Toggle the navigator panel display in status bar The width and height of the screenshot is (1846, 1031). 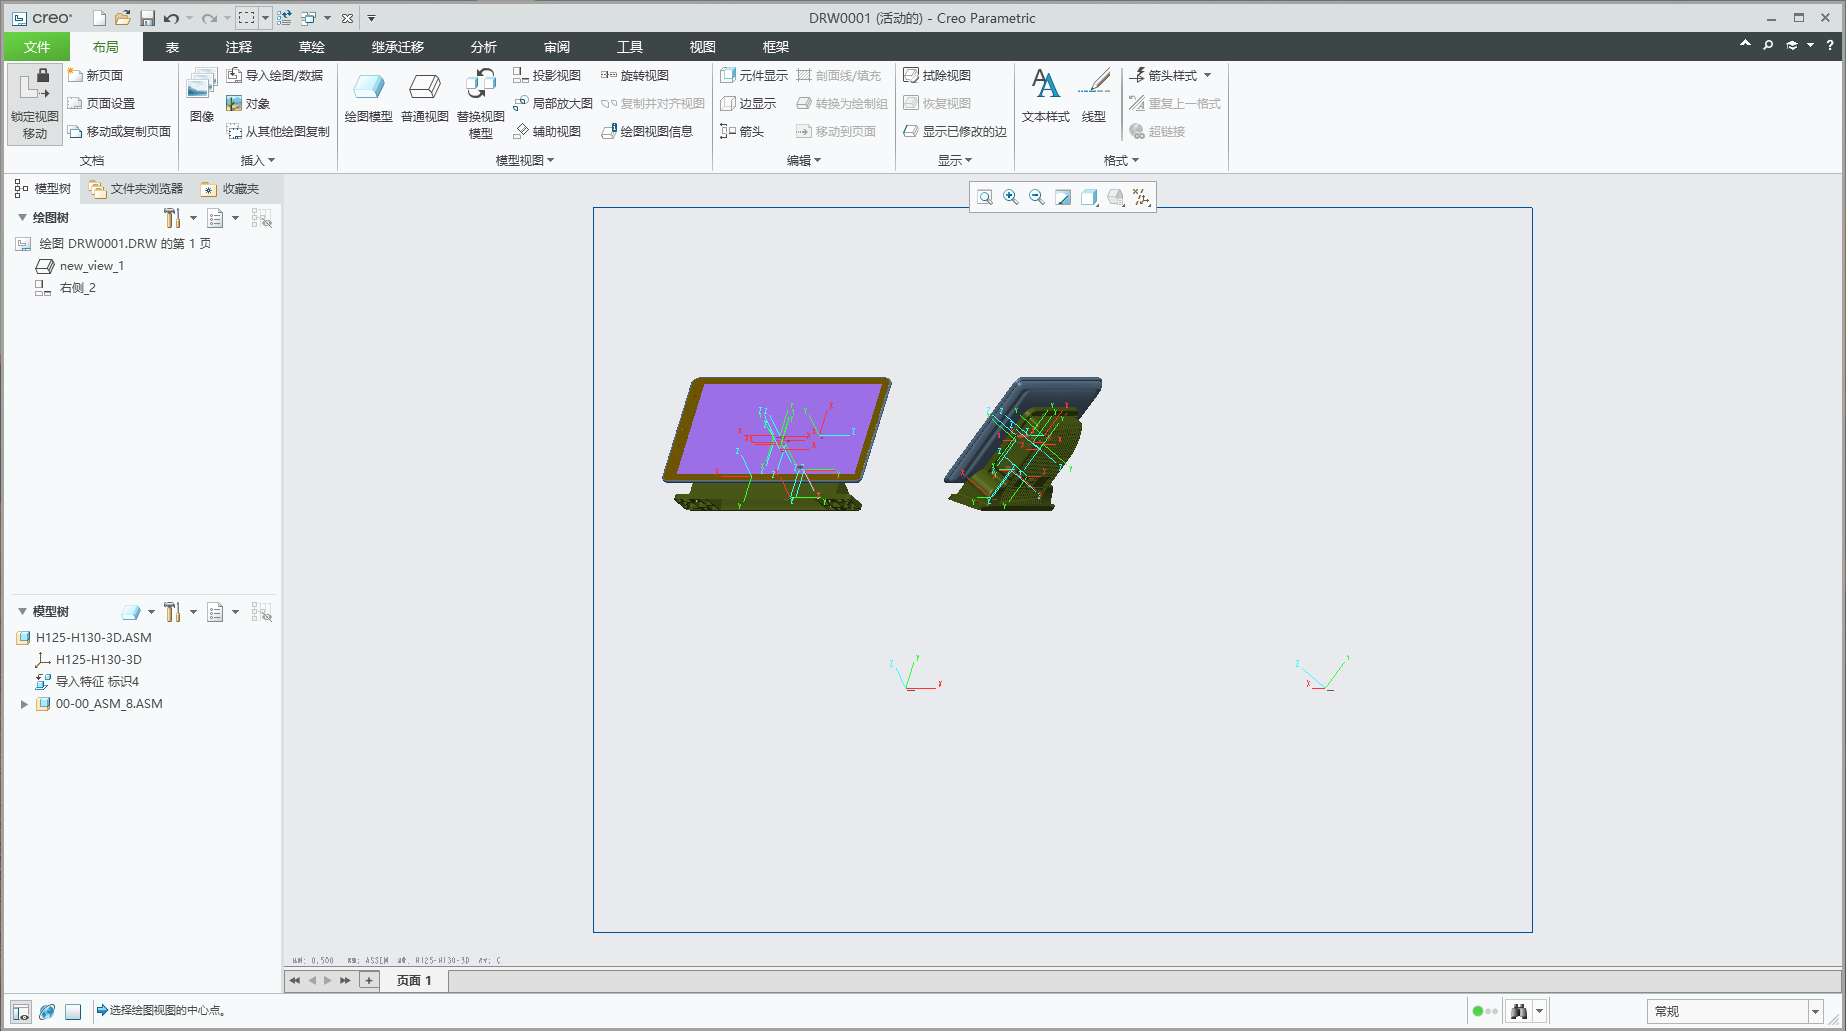pos(21,1011)
